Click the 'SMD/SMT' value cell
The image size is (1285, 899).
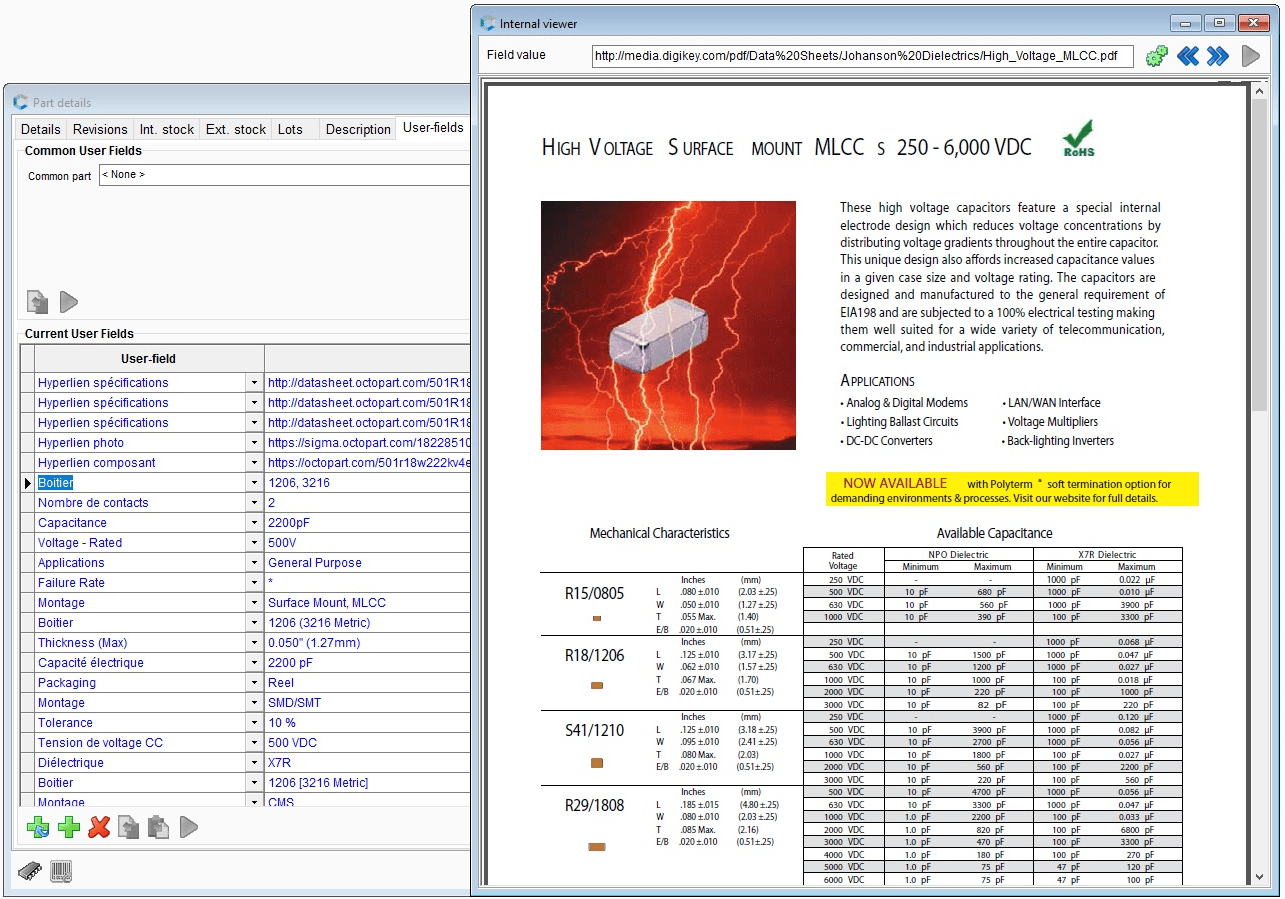(x=368, y=703)
